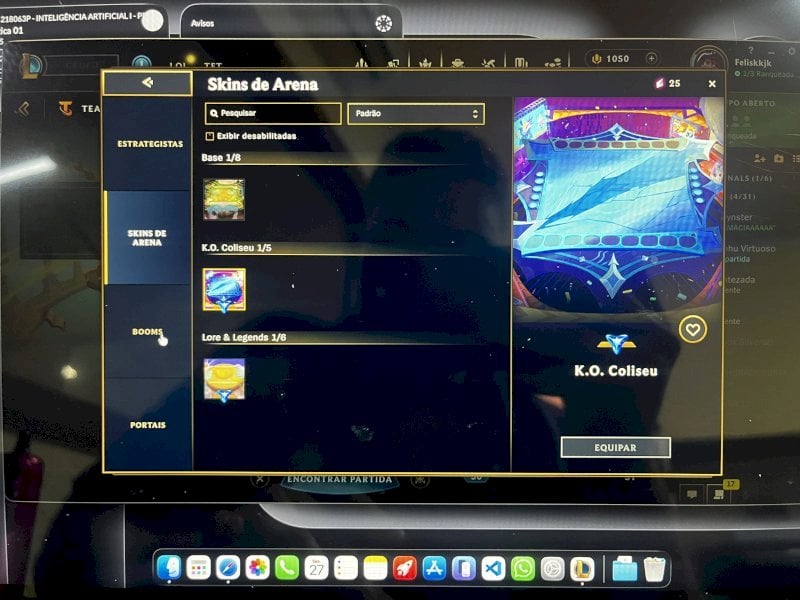800x600 pixels.
Task: Enable the Exibir desabilitadas checkbox
Action: pyautogui.click(x=209, y=136)
